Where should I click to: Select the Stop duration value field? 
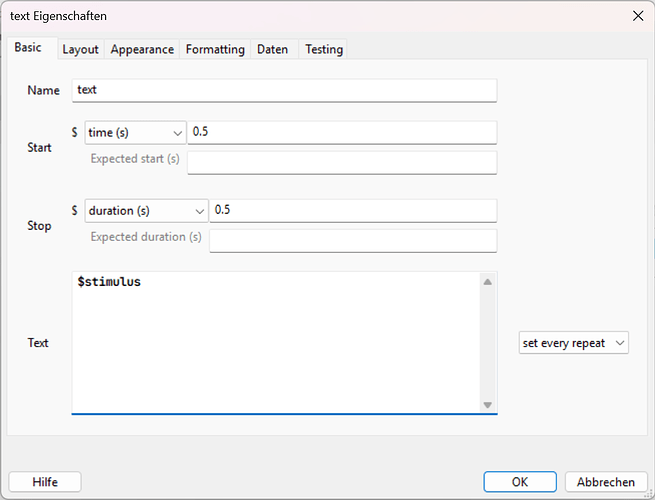point(352,210)
